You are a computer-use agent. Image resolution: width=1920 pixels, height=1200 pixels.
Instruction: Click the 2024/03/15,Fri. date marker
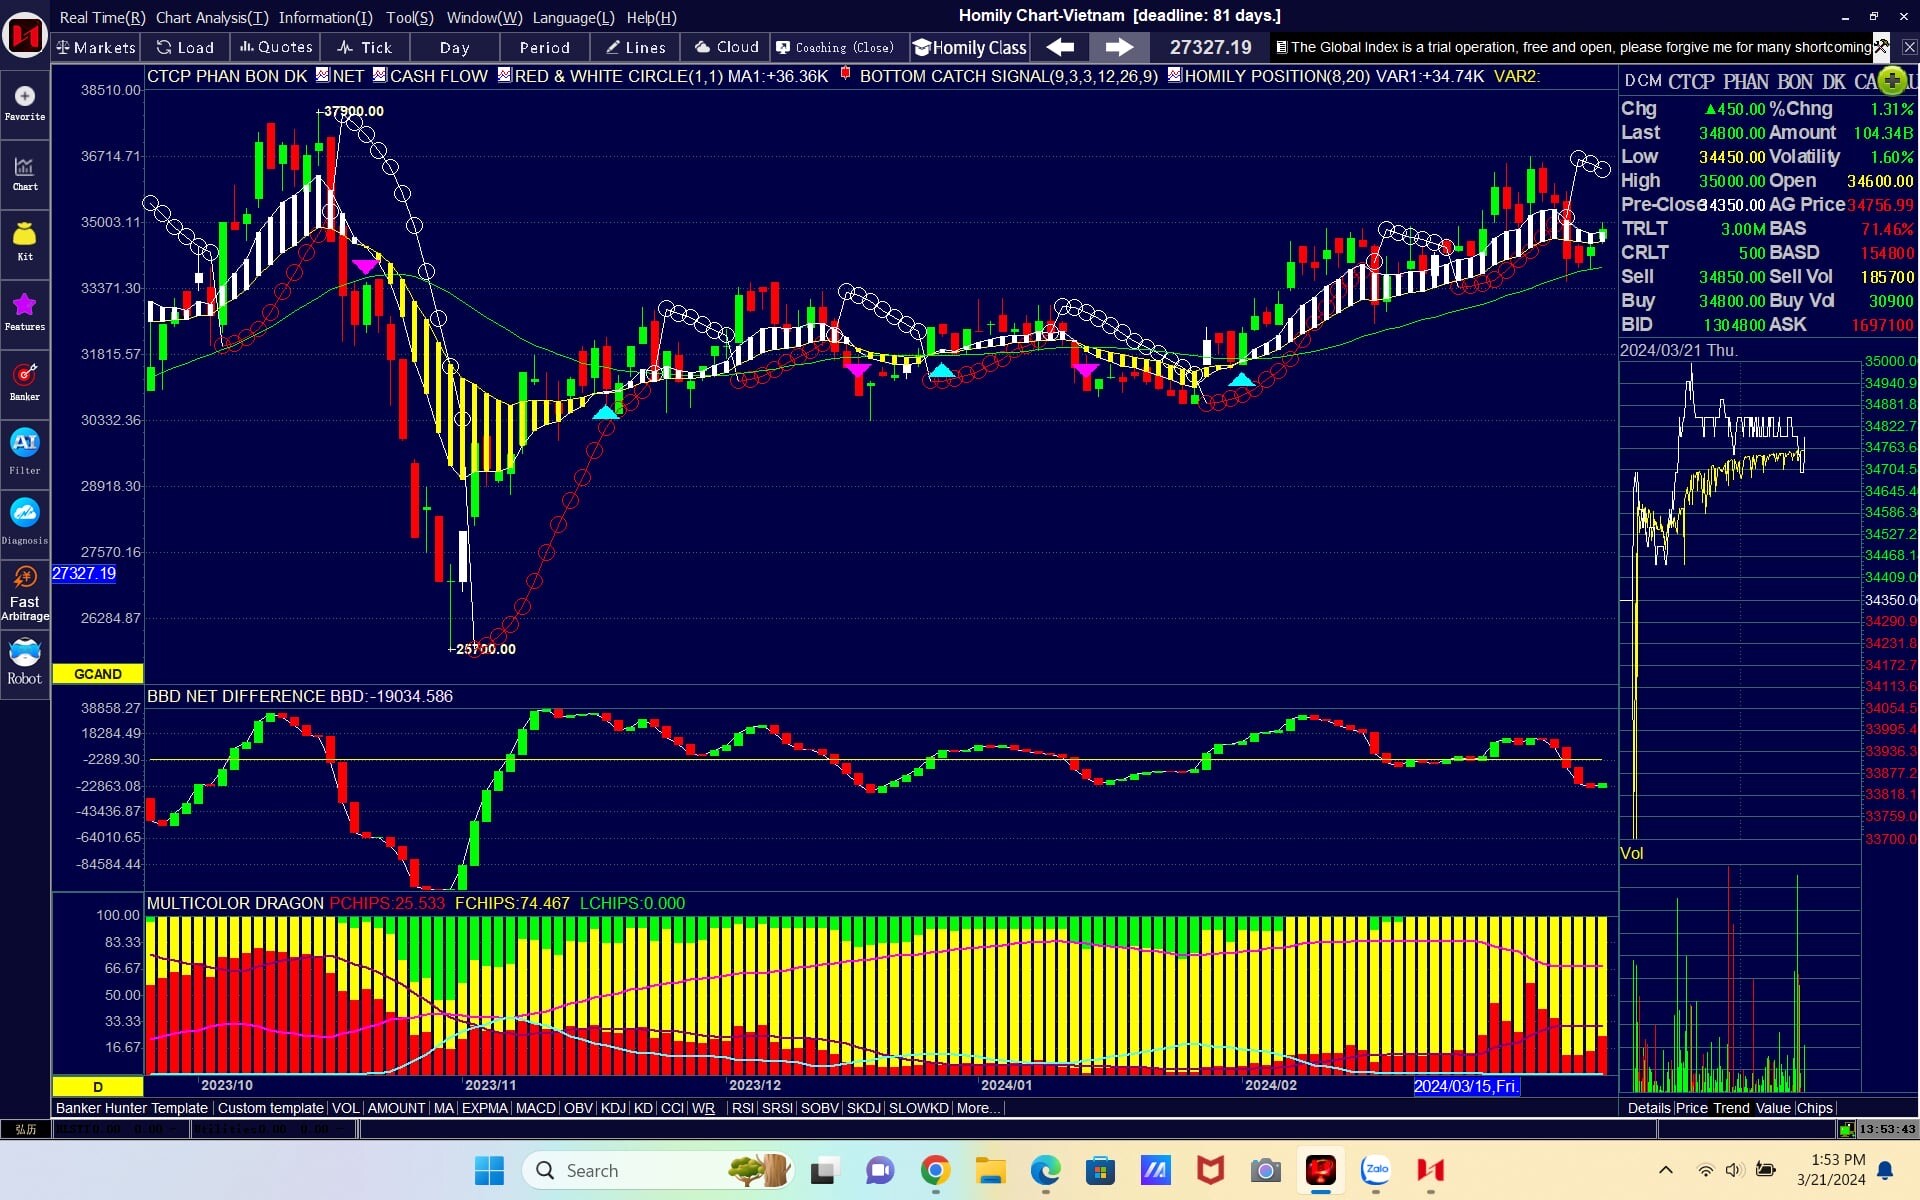click(x=1466, y=1086)
